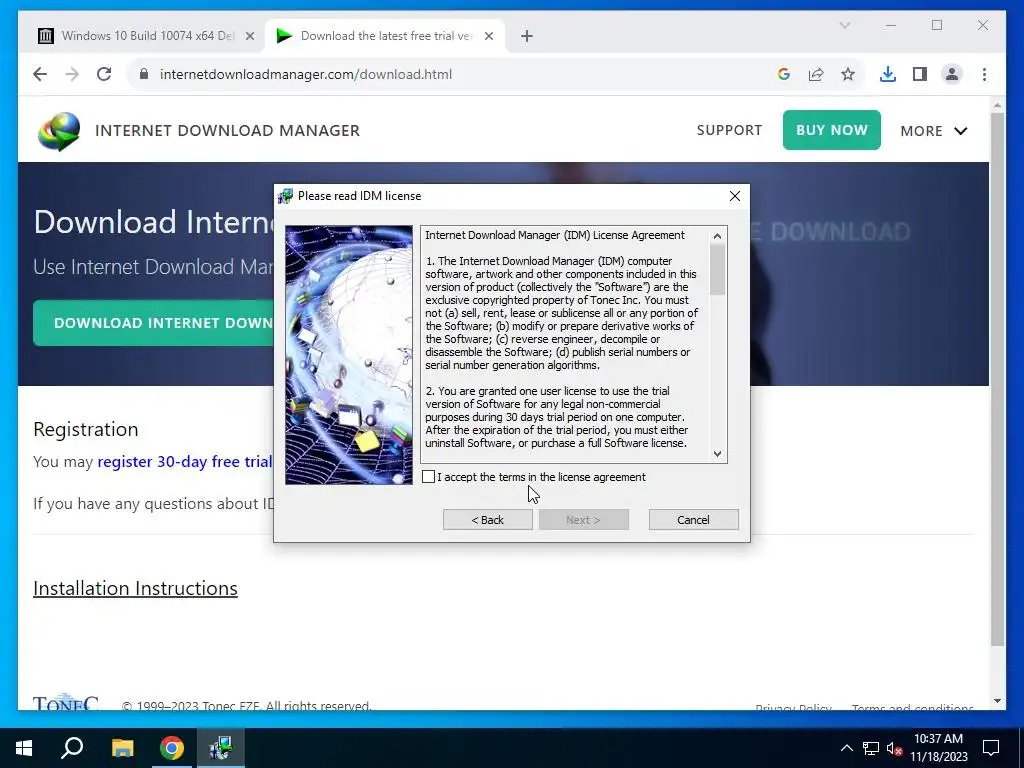This screenshot has width=1024, height=768.
Task: Open the tab search chevron
Action: pyautogui.click(x=844, y=25)
